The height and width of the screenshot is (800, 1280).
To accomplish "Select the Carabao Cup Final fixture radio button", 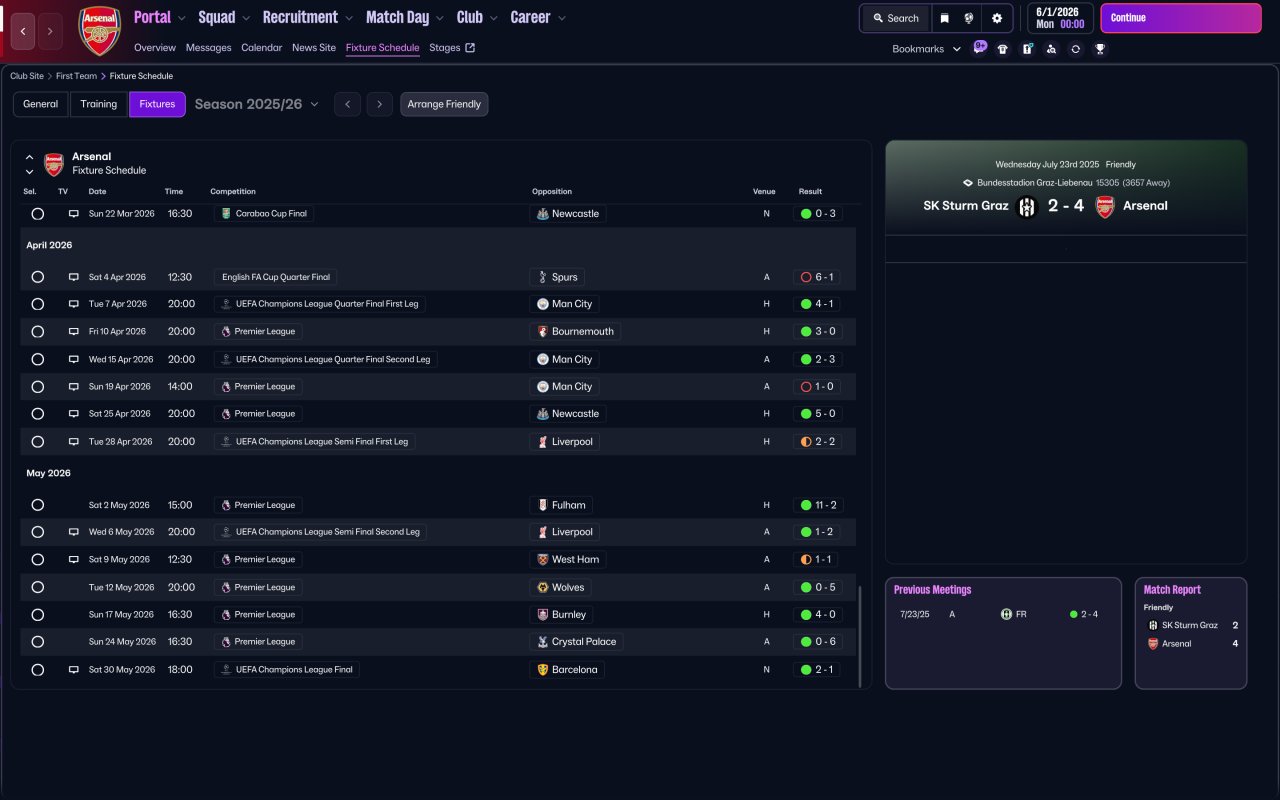I will coord(38,214).
